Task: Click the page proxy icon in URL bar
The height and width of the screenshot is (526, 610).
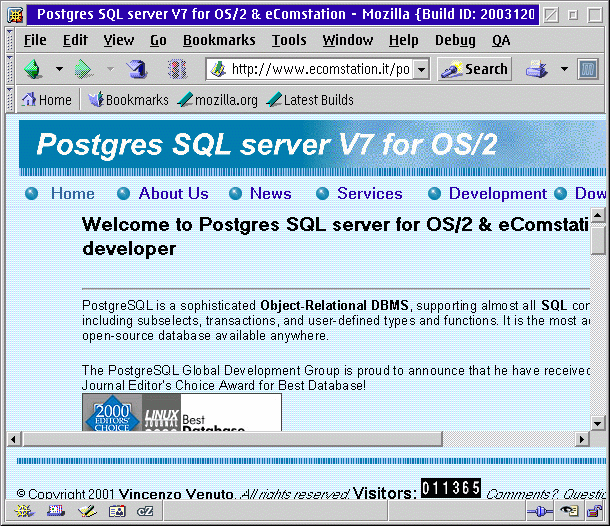Action: (x=218, y=69)
